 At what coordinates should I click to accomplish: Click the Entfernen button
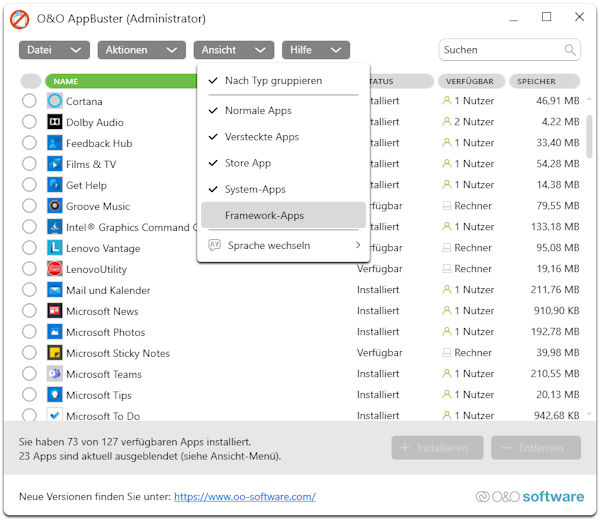click(x=536, y=448)
